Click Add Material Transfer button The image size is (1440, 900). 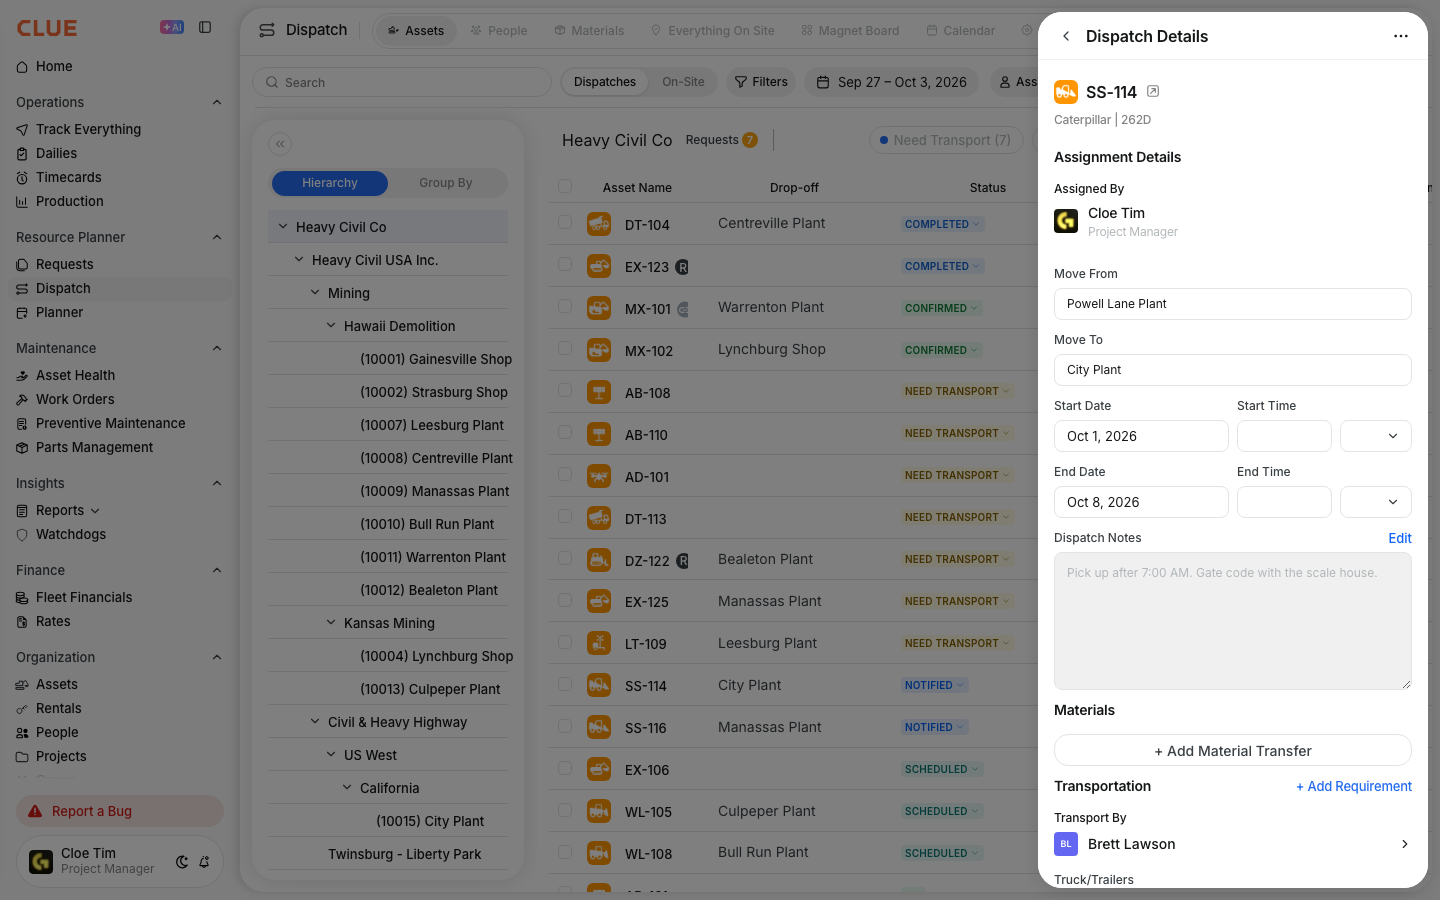[1233, 751]
